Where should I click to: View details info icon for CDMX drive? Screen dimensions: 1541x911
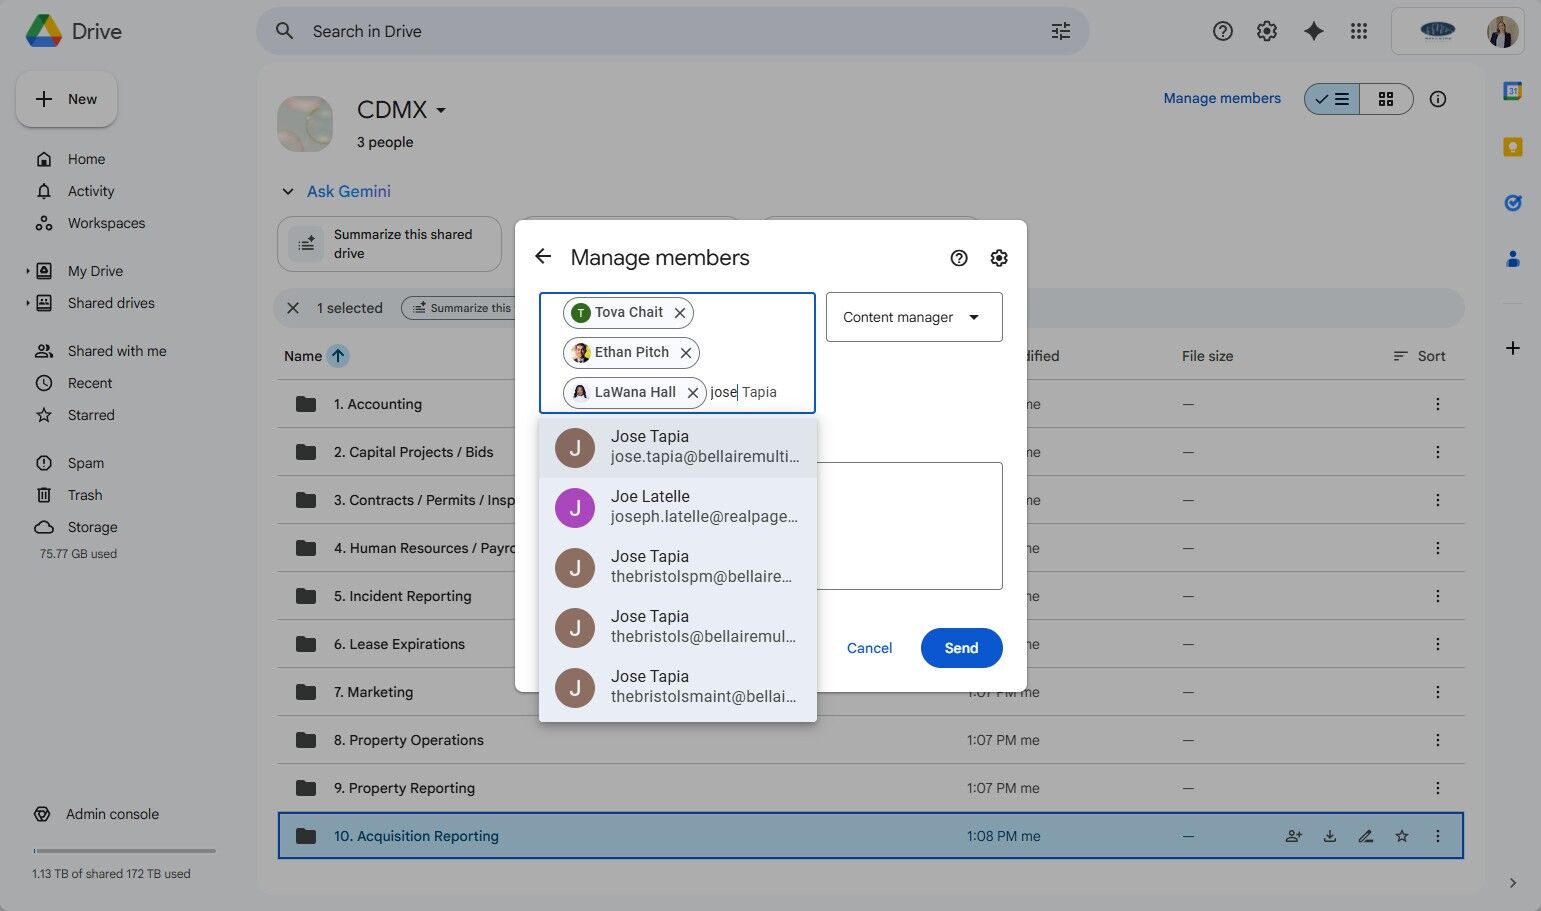pyautogui.click(x=1438, y=99)
